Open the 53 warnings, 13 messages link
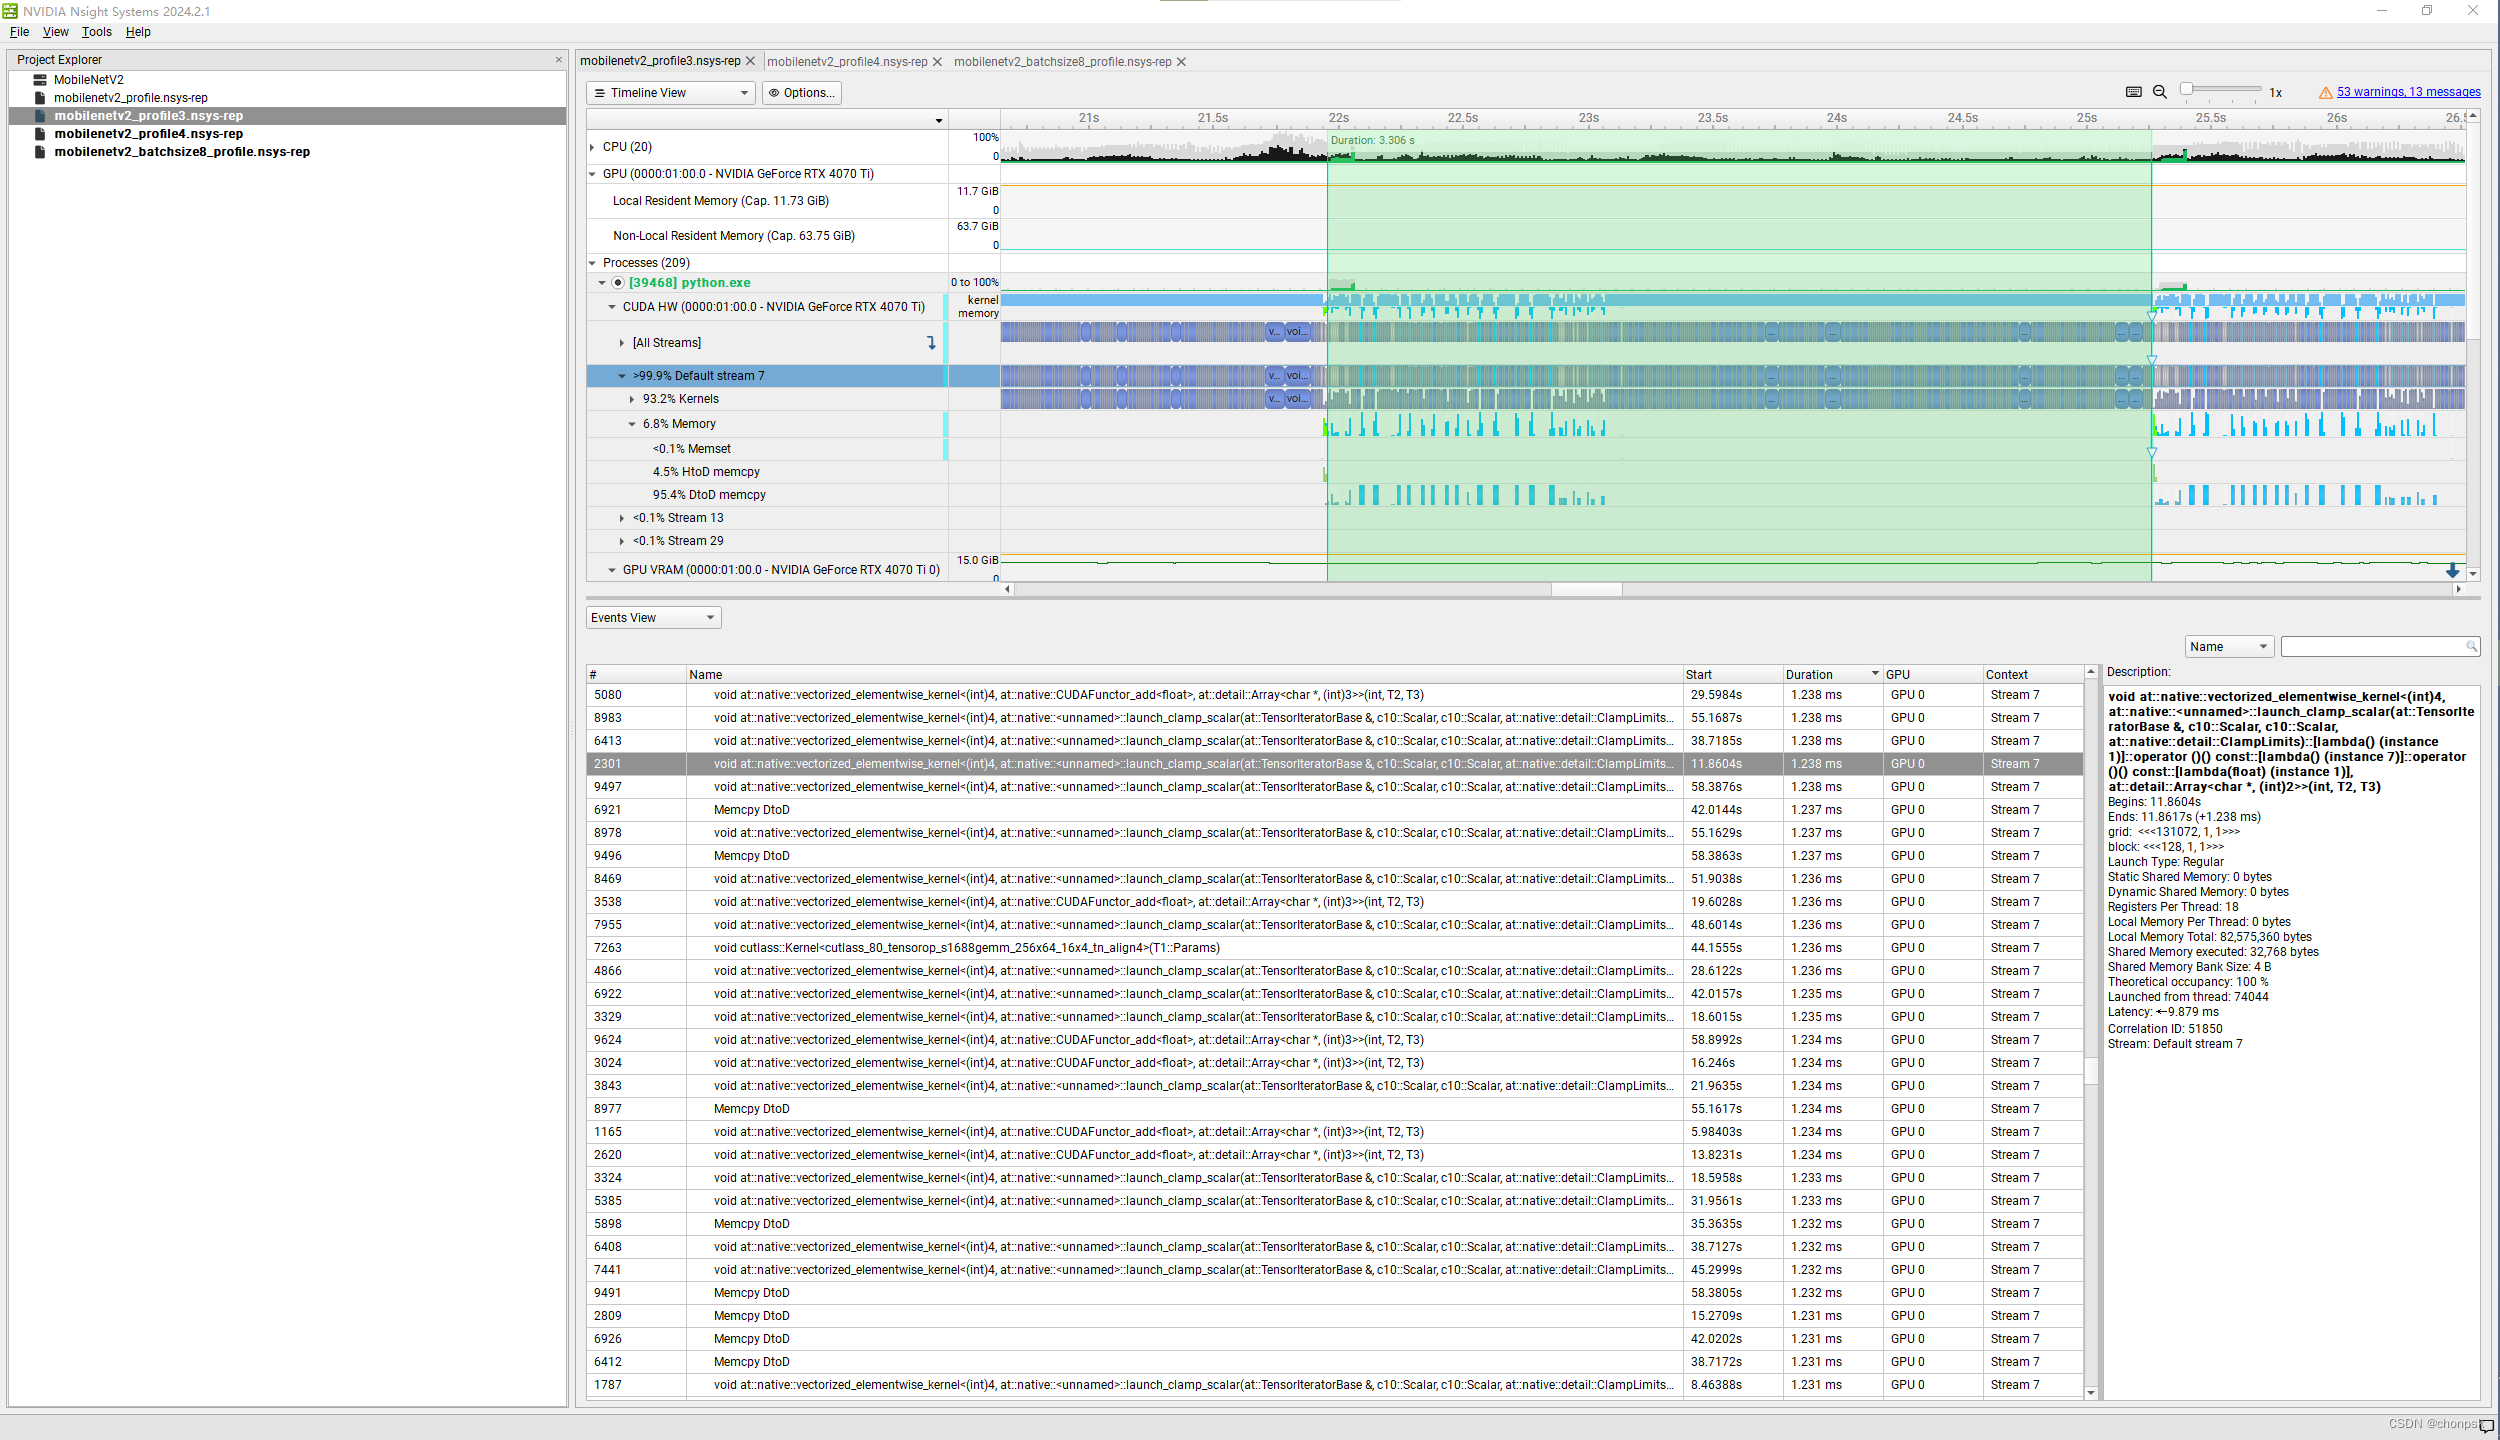The height and width of the screenshot is (1440, 2500). point(2408,92)
